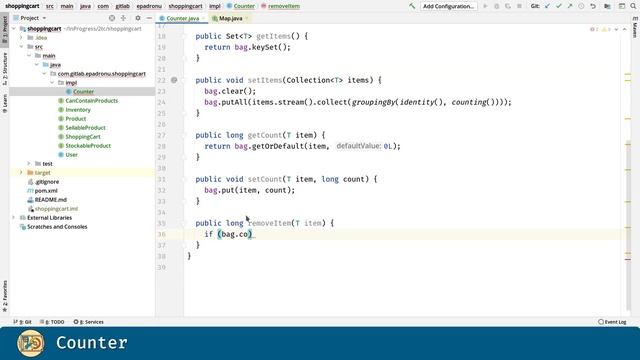This screenshot has width=640, height=360.
Task: Click the Git Rollback undo icon
Action: point(593,6)
